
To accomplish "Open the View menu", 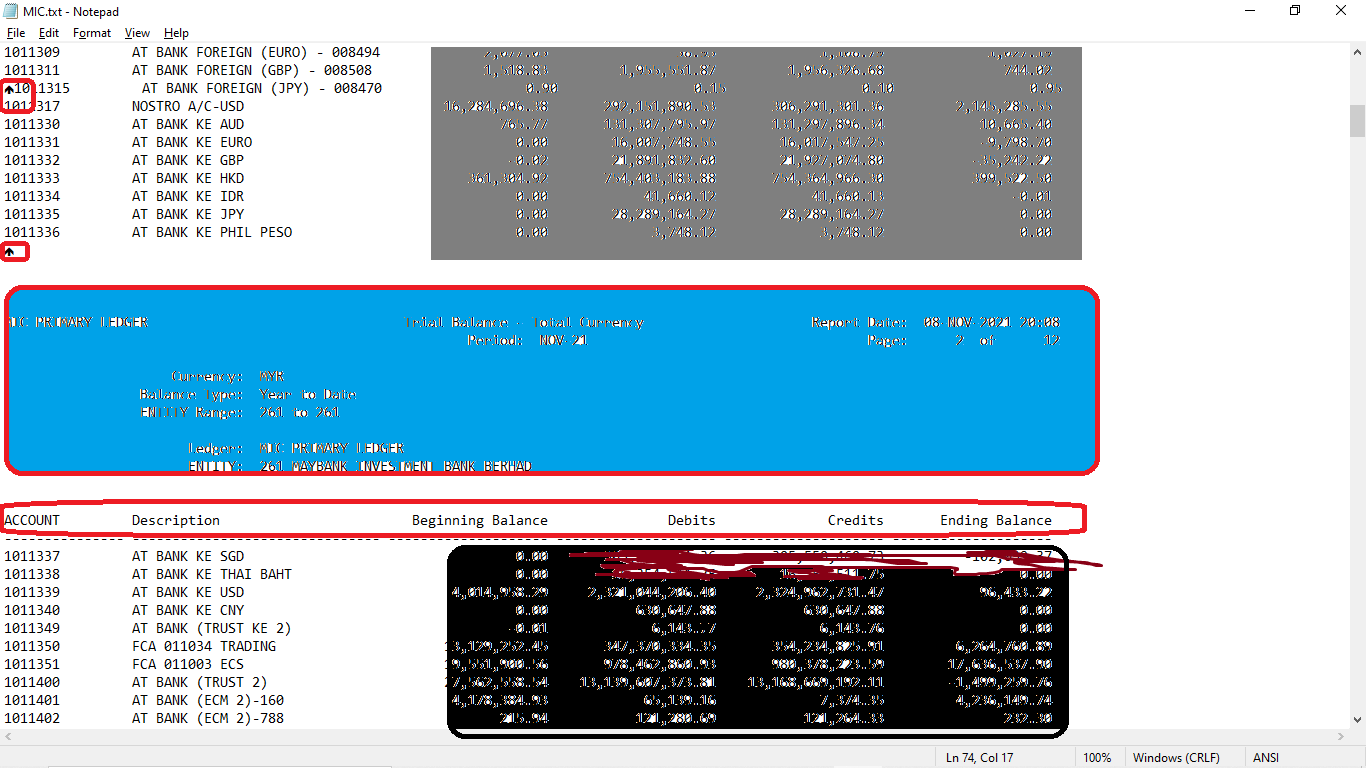I will 137,33.
